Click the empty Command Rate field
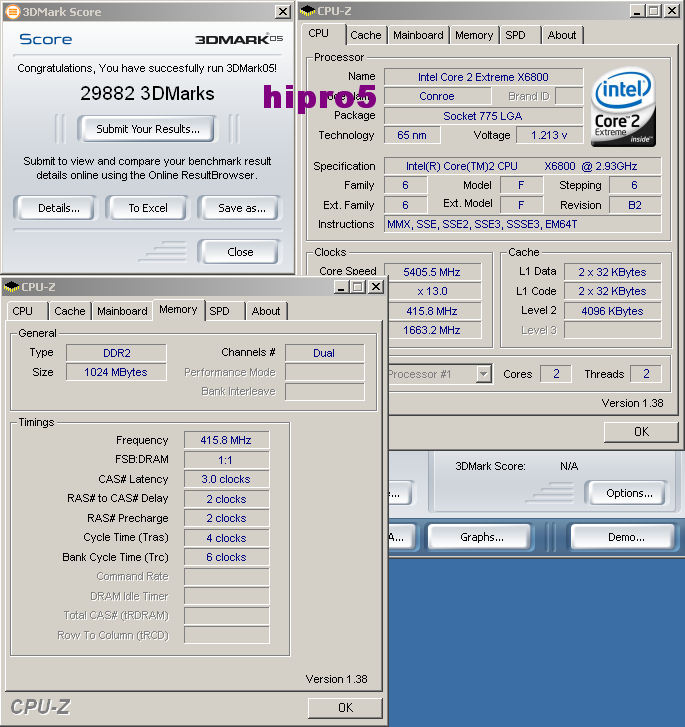The width and height of the screenshot is (685, 727). (x=226, y=577)
